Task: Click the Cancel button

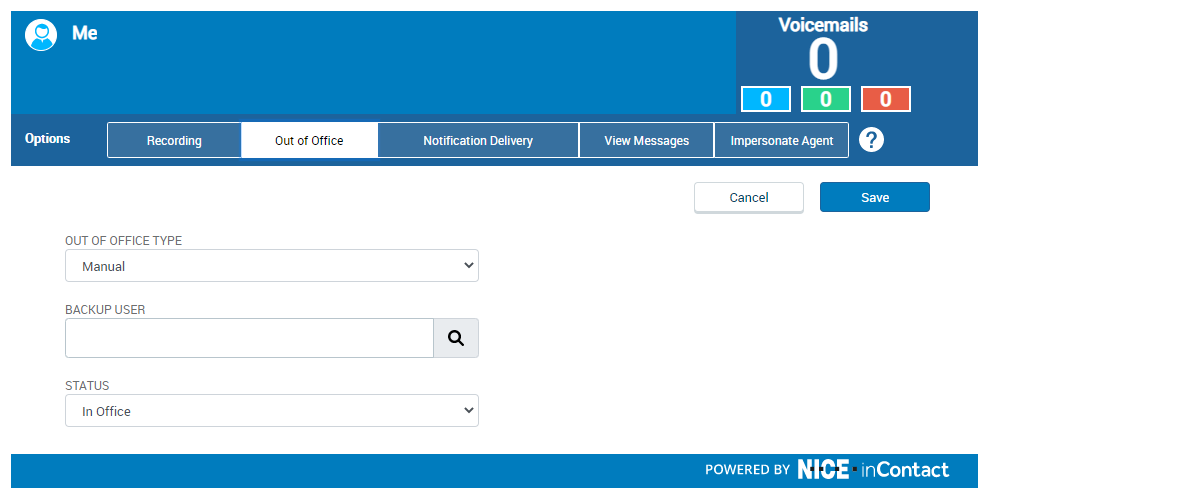Action: 749,198
